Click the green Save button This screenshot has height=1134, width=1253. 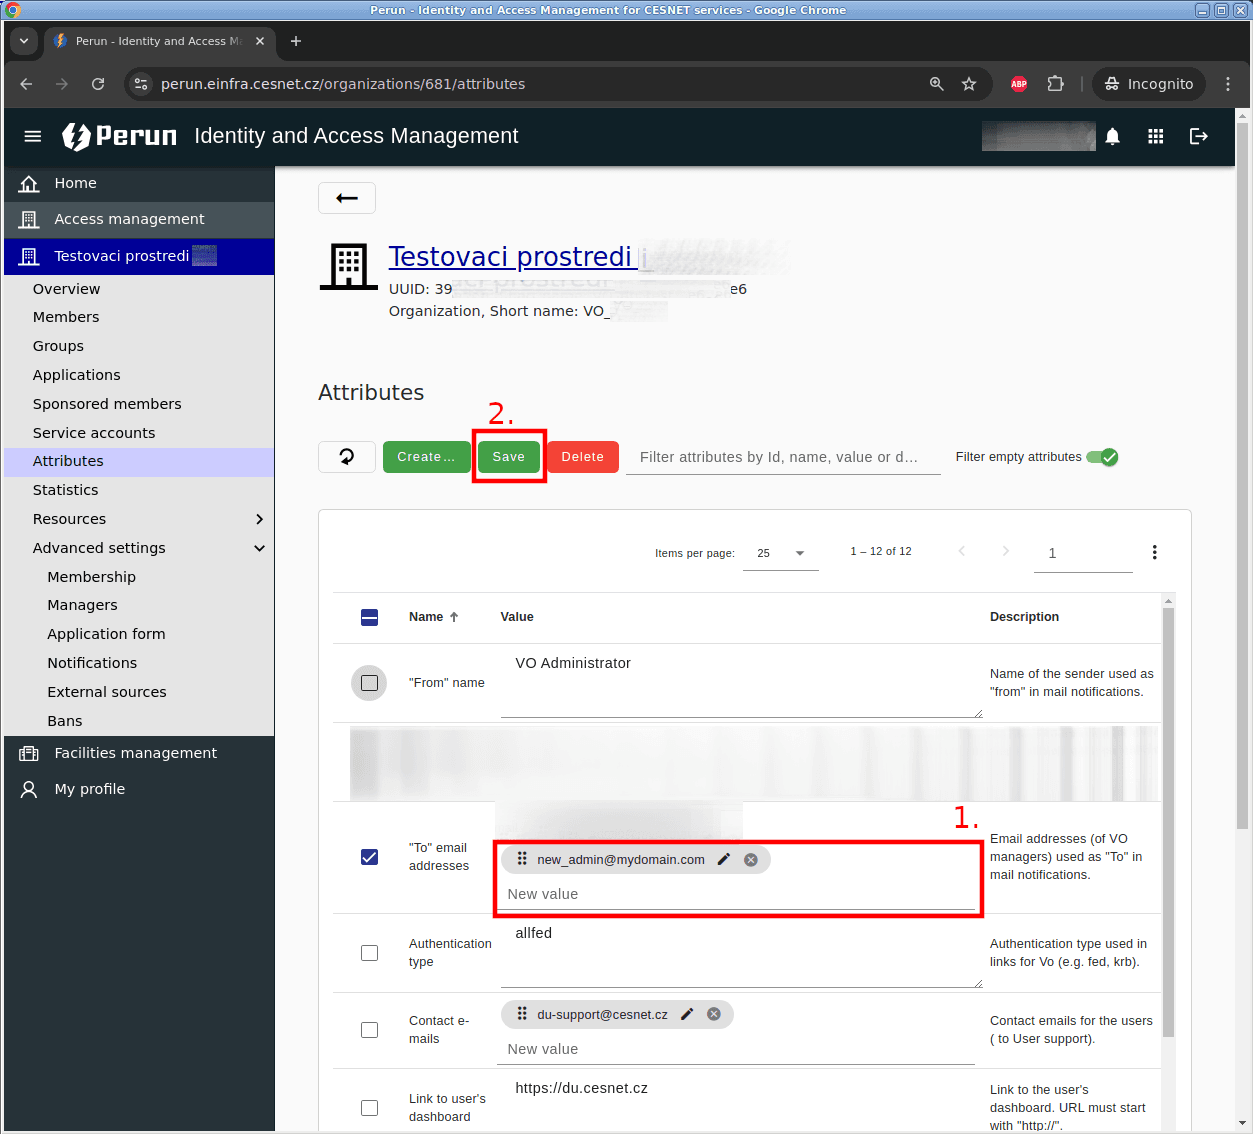(x=508, y=457)
